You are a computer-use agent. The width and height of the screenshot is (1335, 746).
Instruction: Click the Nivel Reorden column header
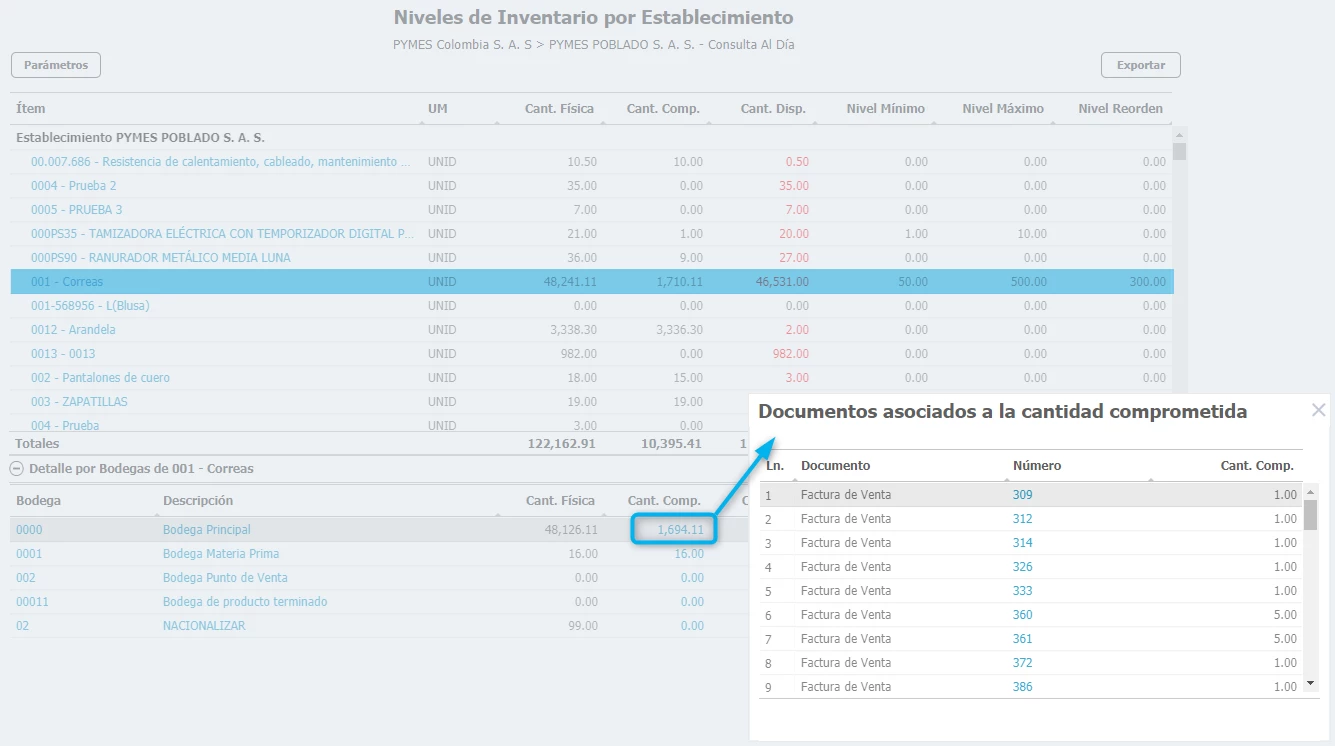coord(1120,108)
